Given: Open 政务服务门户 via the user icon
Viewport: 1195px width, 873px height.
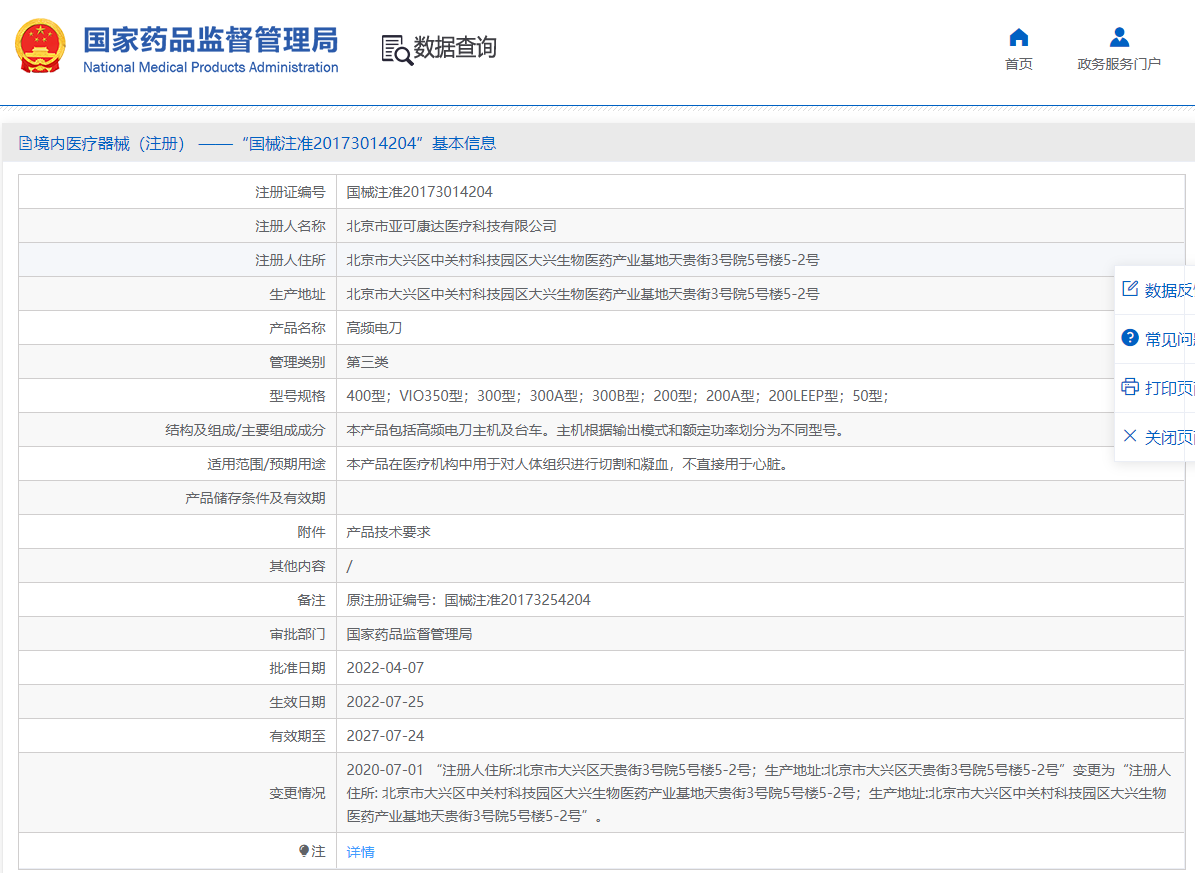Looking at the screenshot, I should pos(1119,37).
